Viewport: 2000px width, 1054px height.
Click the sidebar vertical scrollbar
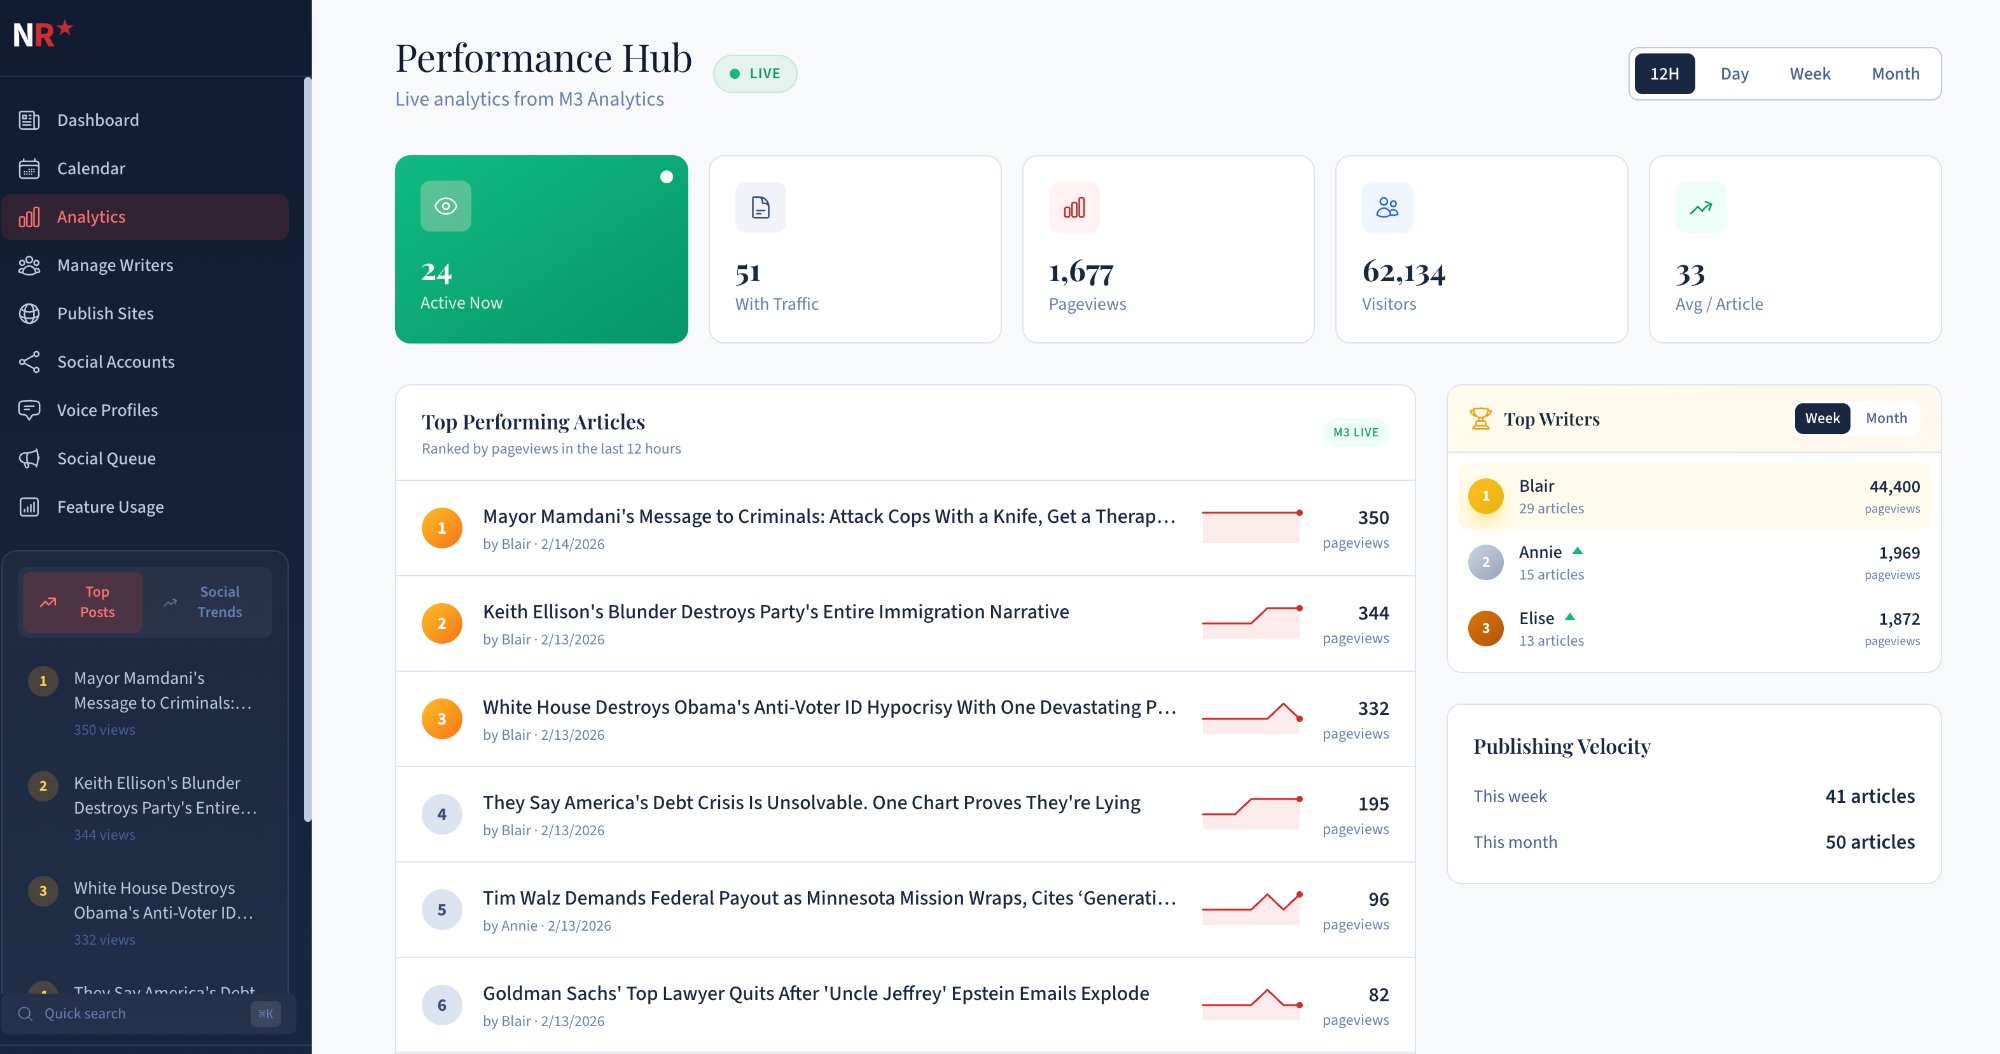(307, 450)
